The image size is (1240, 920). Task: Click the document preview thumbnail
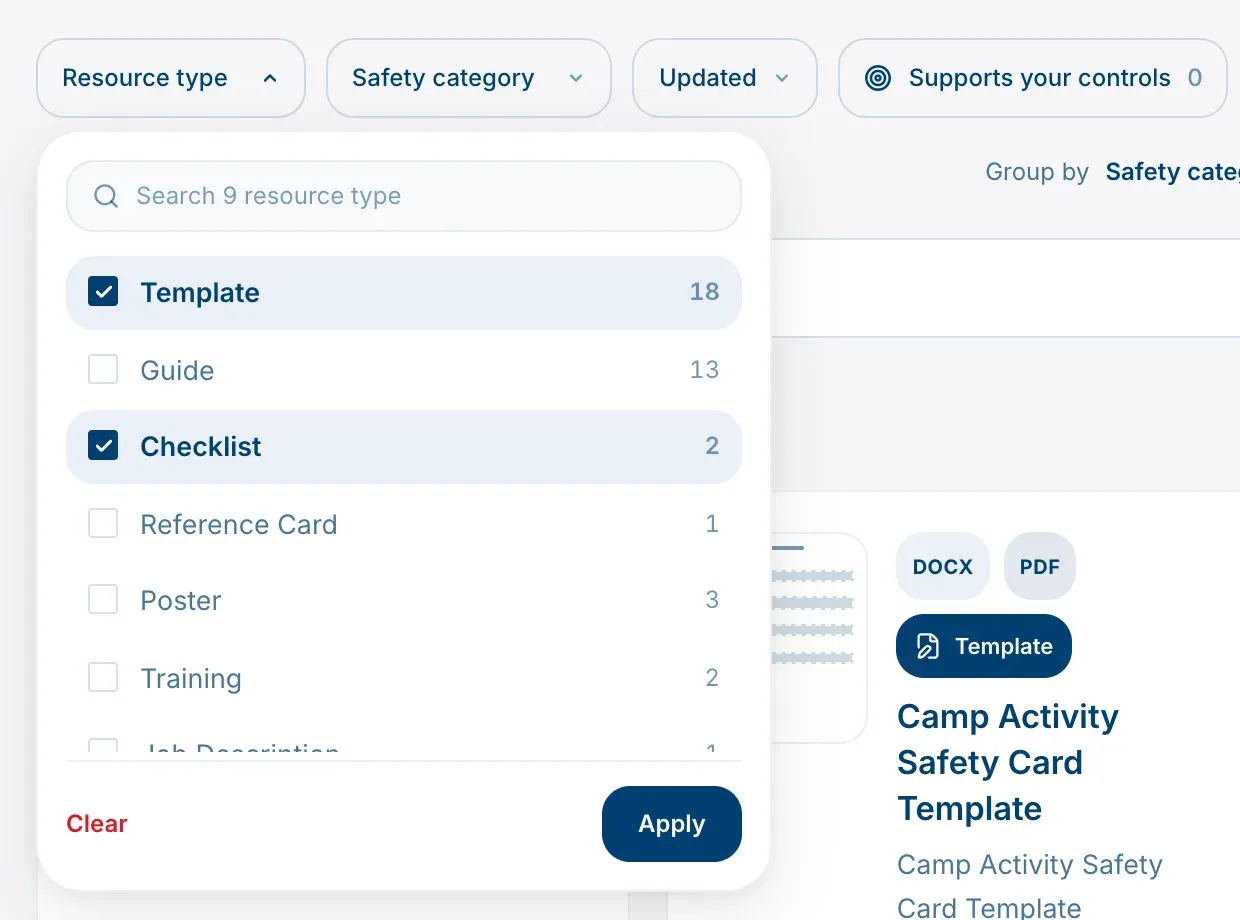(819, 638)
